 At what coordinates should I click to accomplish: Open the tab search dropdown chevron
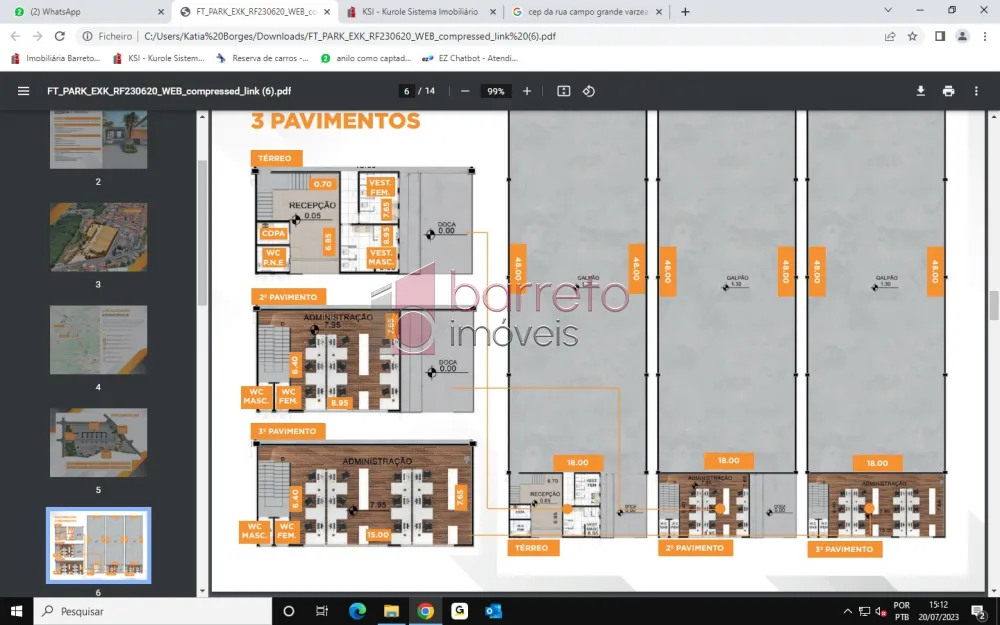pos(888,11)
